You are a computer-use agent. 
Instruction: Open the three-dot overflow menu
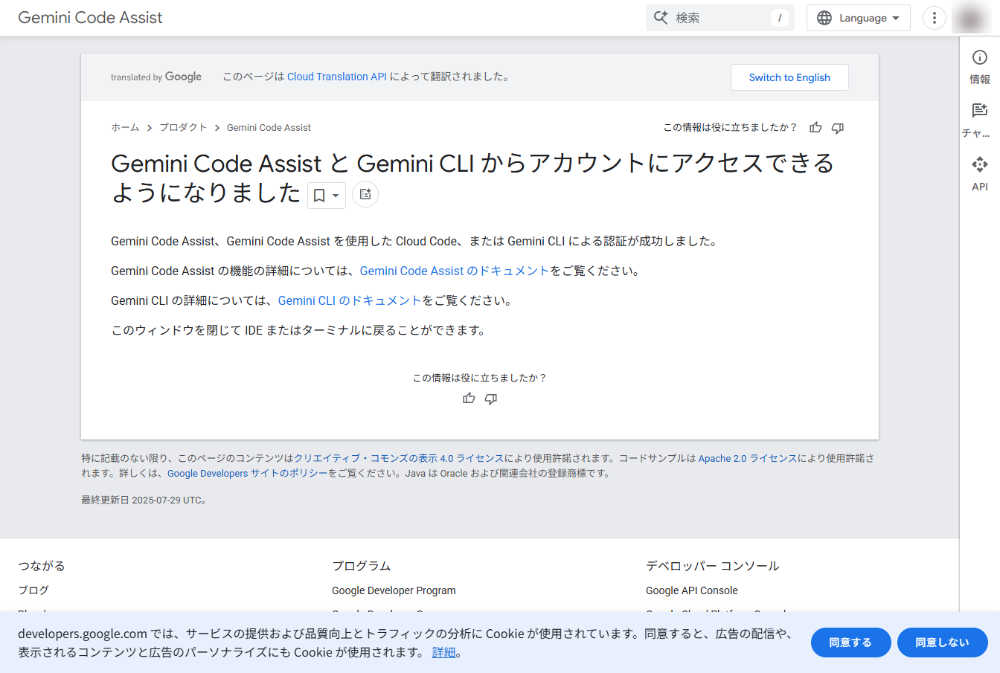pyautogui.click(x=934, y=18)
